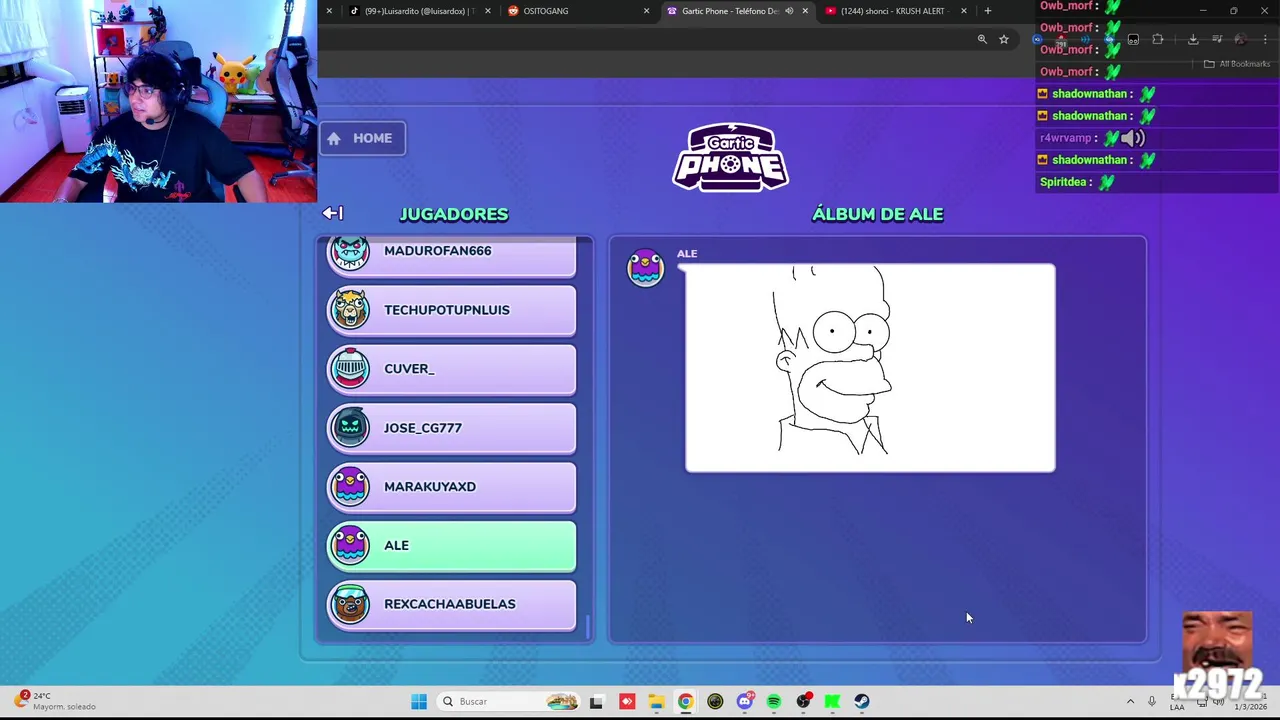1280x720 pixels.
Task: Click the Gartic Phone logo
Action: click(x=731, y=157)
